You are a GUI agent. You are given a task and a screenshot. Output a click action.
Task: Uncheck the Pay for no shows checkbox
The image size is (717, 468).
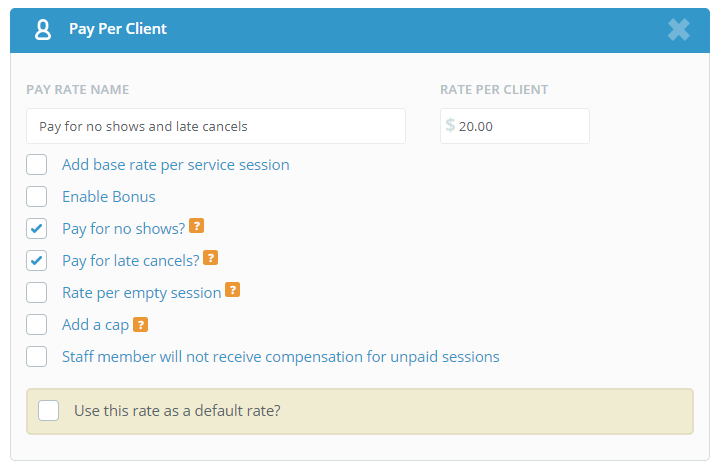coord(37,229)
